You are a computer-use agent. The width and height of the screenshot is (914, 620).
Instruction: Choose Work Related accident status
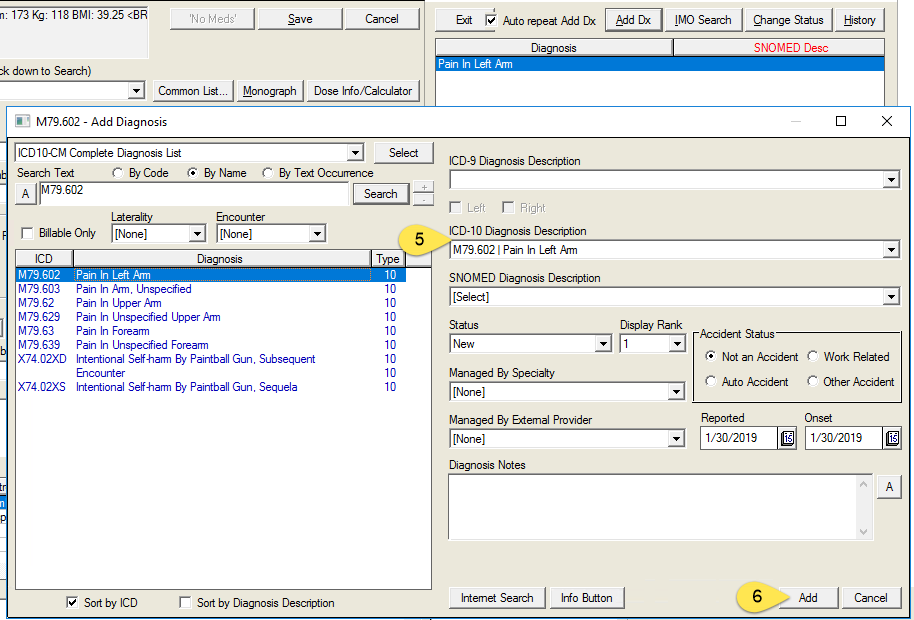813,356
